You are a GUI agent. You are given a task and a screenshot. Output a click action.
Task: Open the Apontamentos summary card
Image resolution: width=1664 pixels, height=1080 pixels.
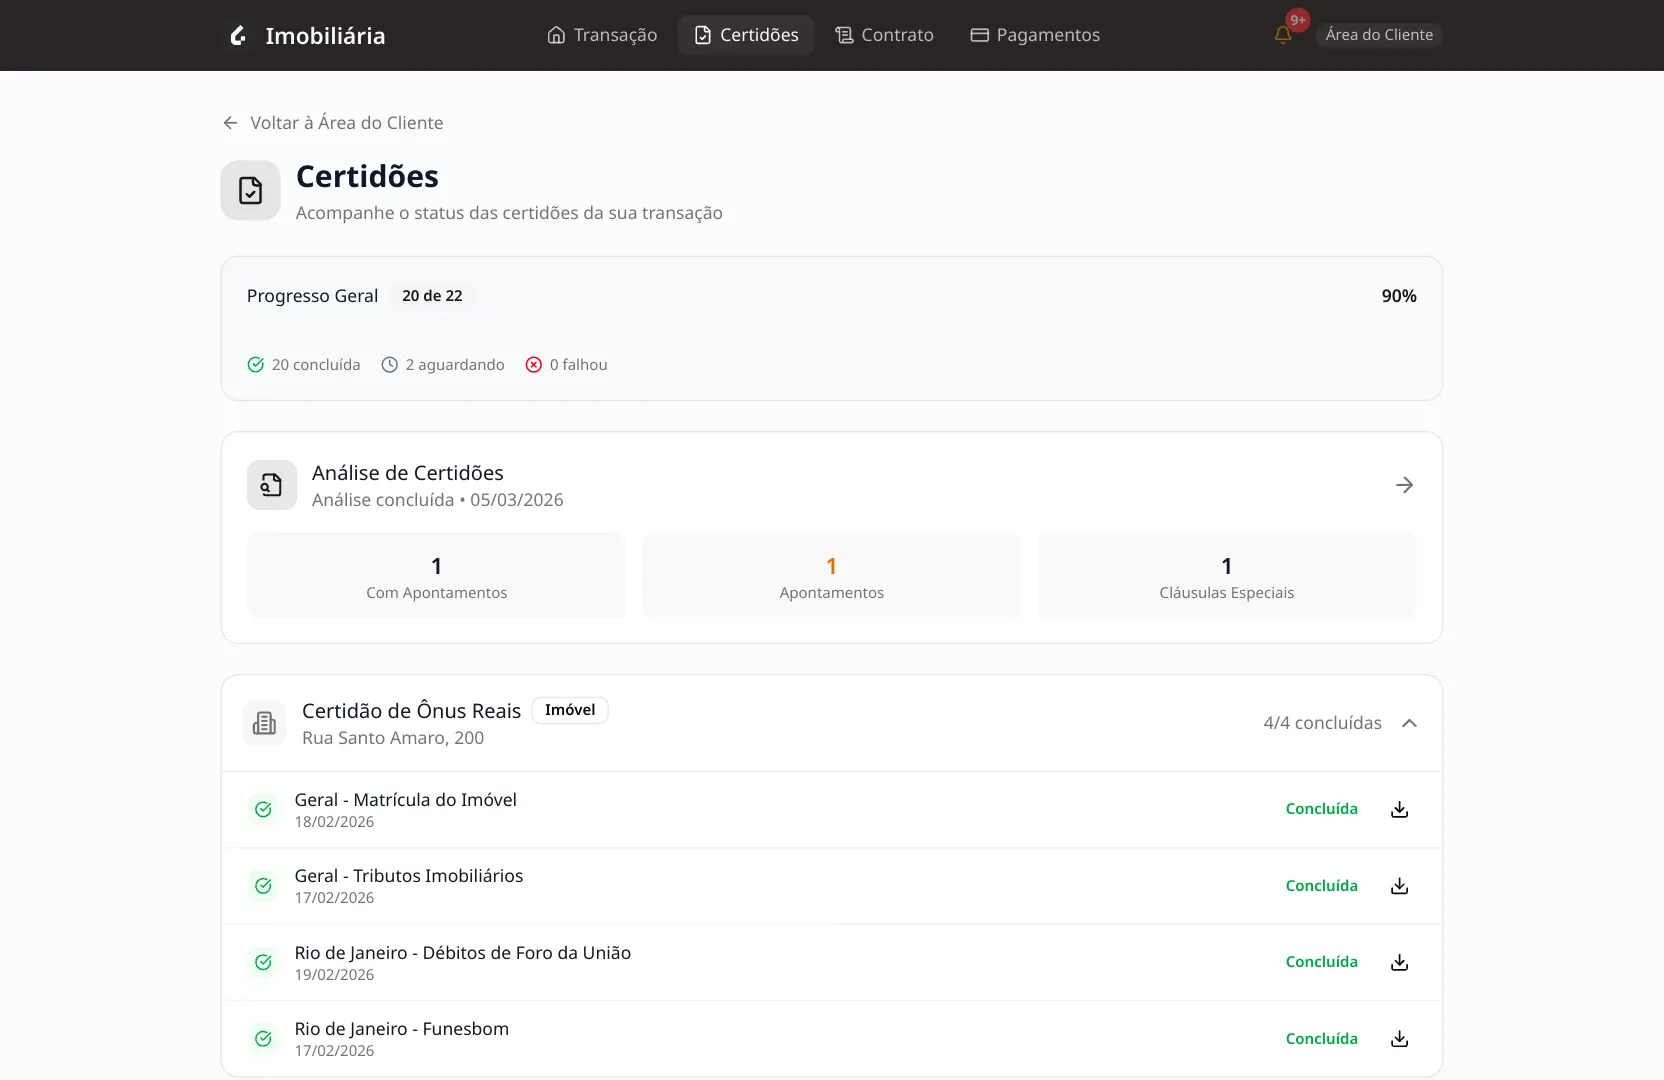[831, 575]
